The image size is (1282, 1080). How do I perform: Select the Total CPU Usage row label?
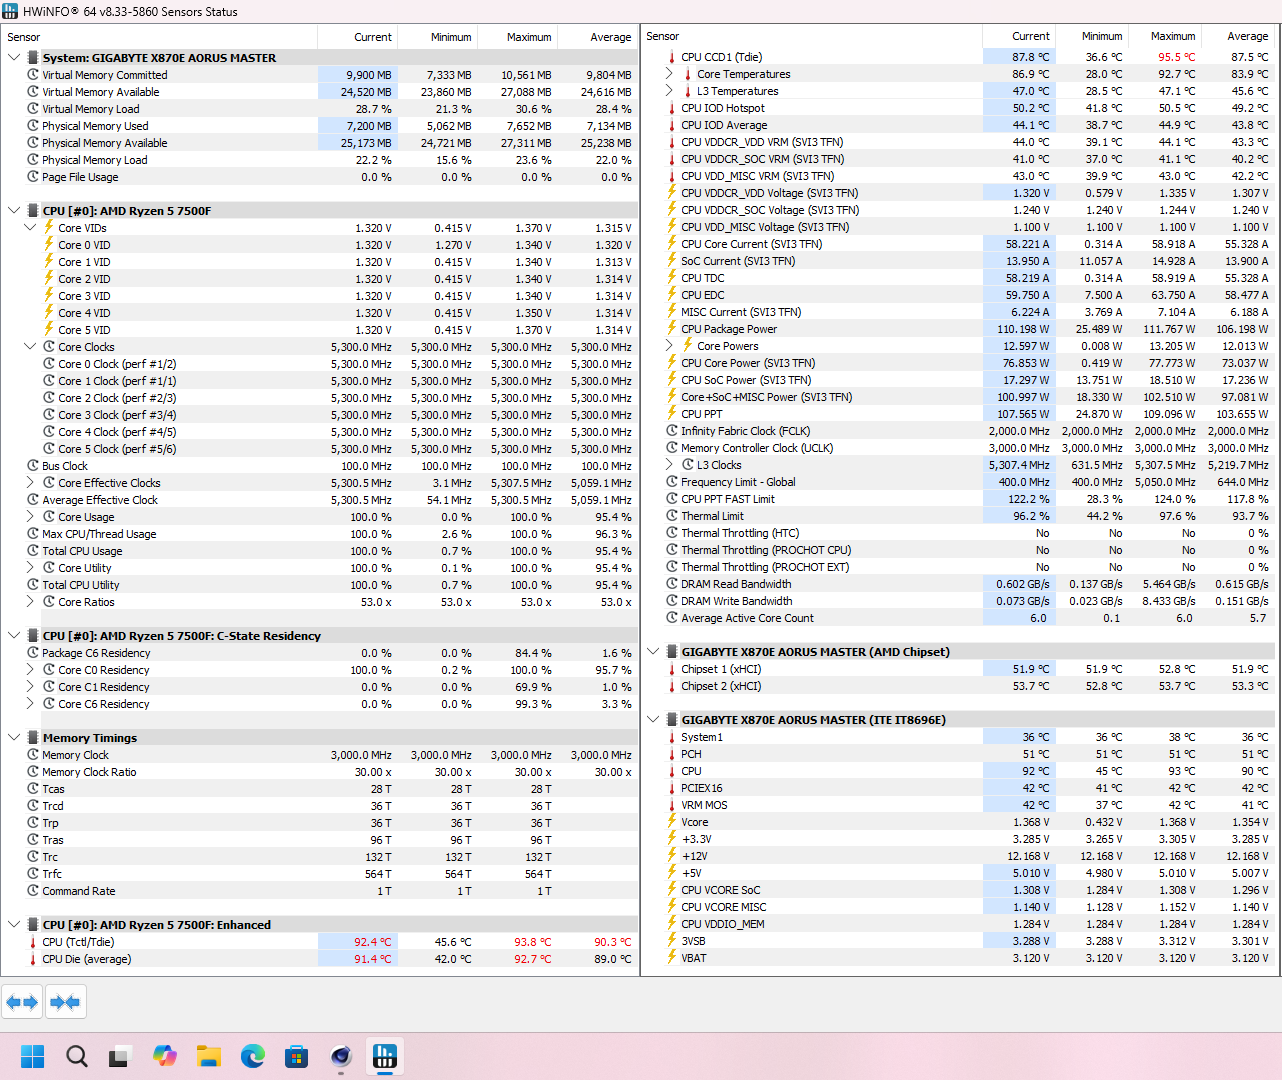click(x=82, y=551)
